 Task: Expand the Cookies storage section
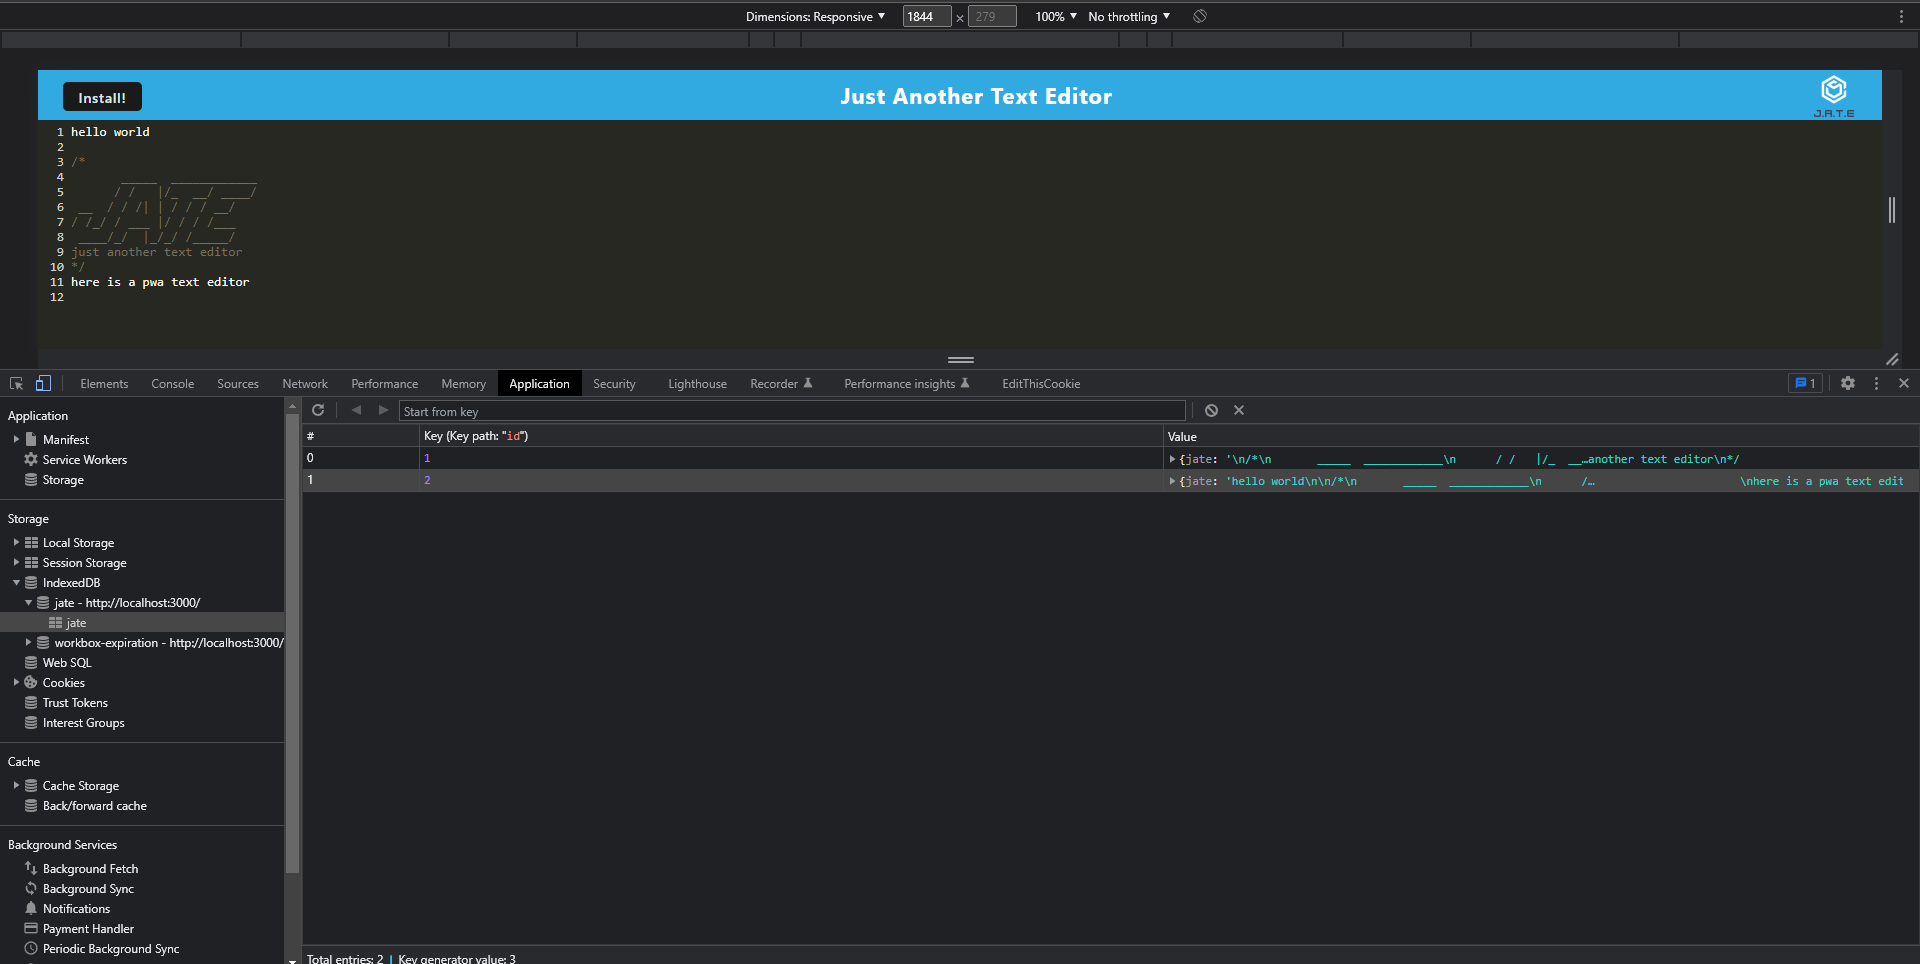click(14, 682)
